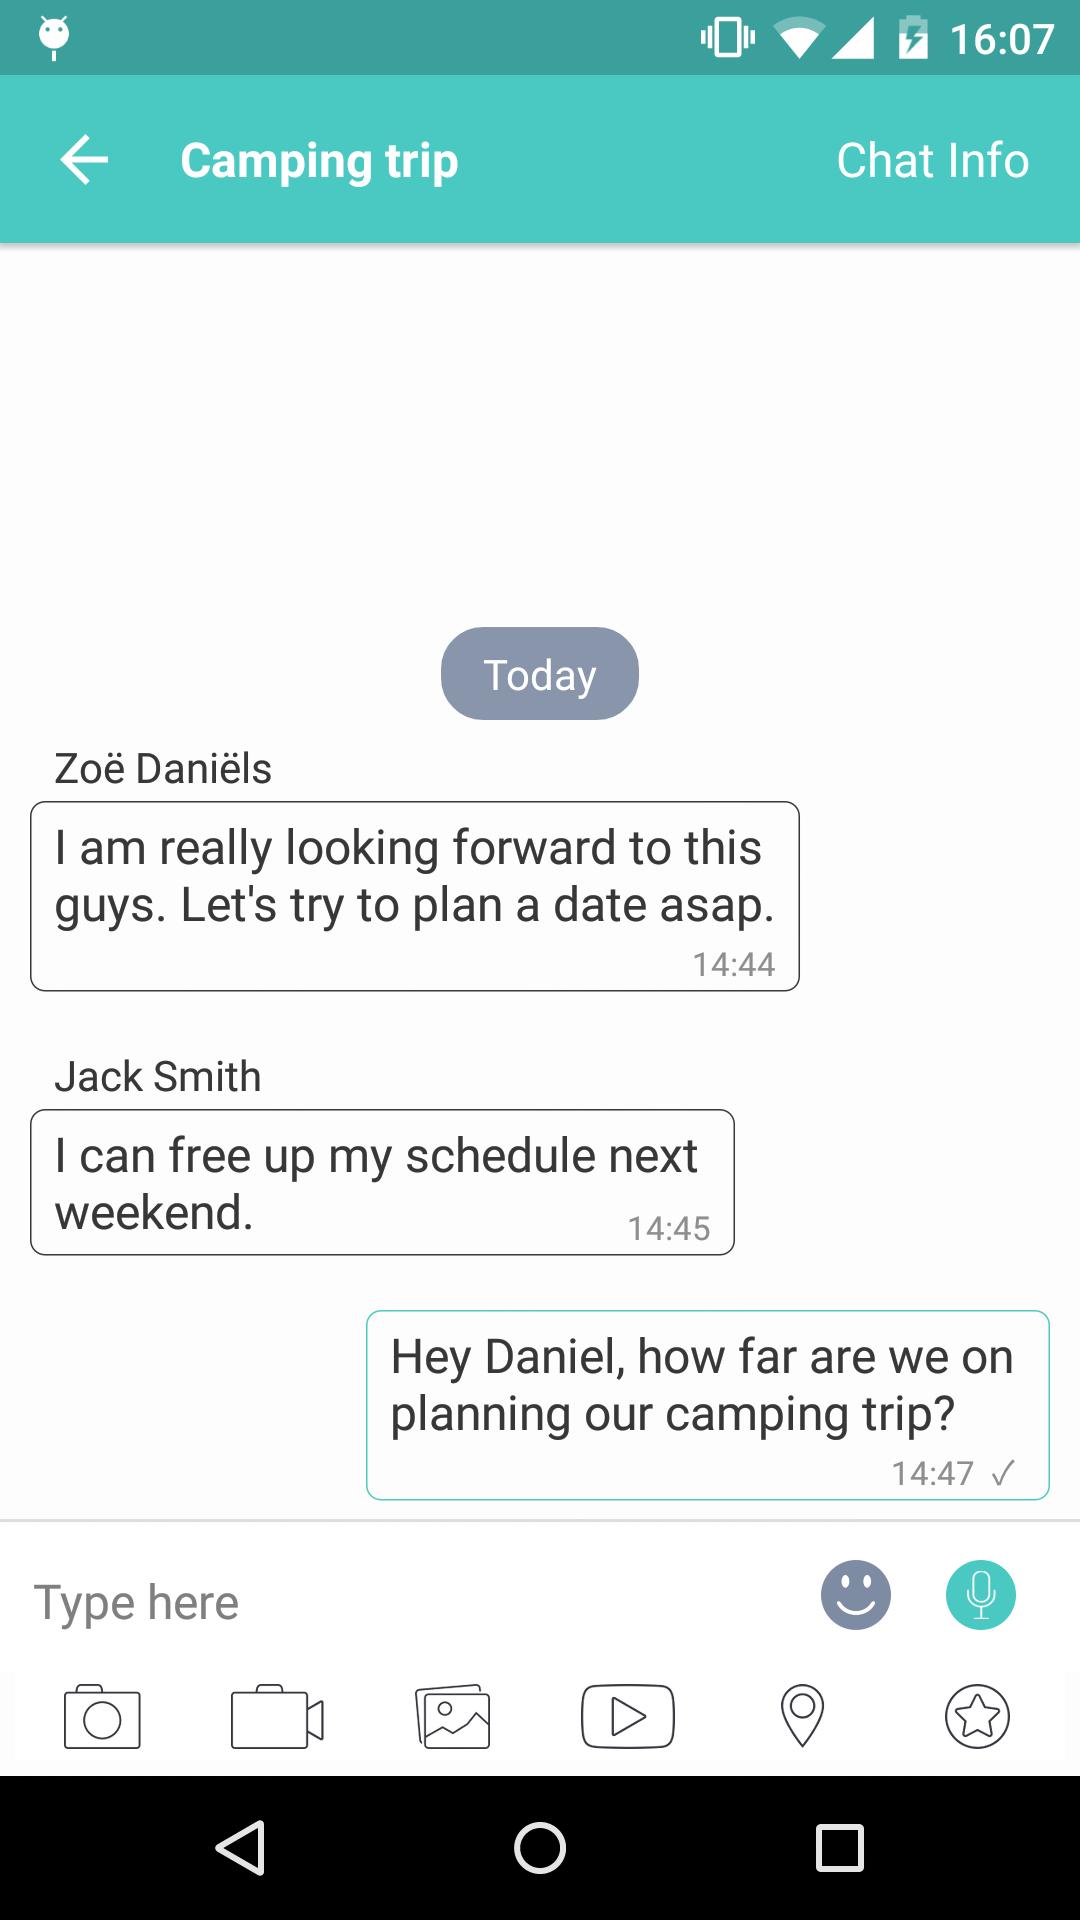
Task: Tap Jack Smith's schedule message bubble
Action: [x=382, y=1182]
